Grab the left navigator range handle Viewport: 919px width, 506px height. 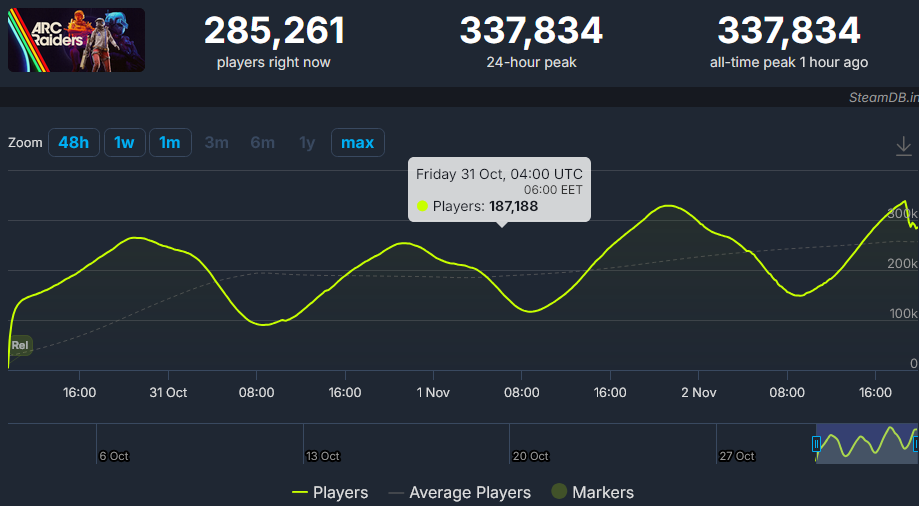pos(816,444)
